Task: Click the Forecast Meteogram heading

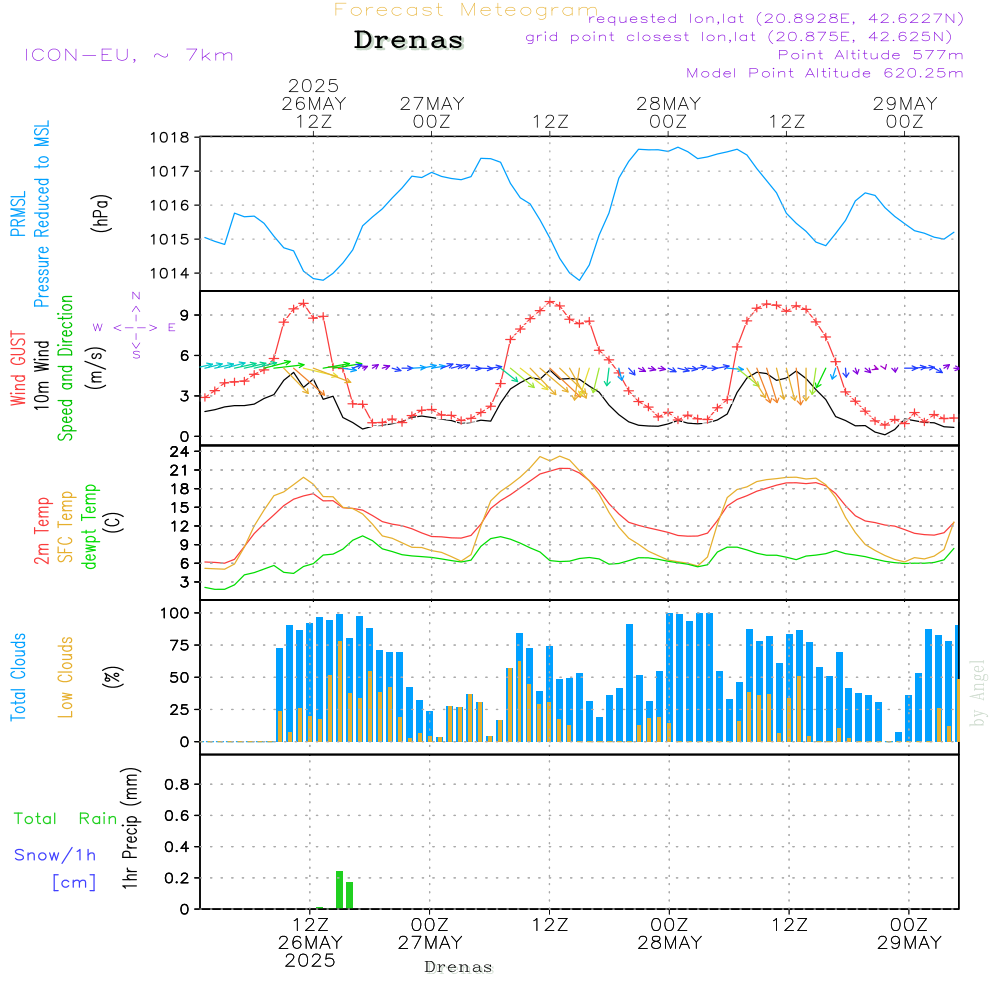Action: tap(466, 10)
